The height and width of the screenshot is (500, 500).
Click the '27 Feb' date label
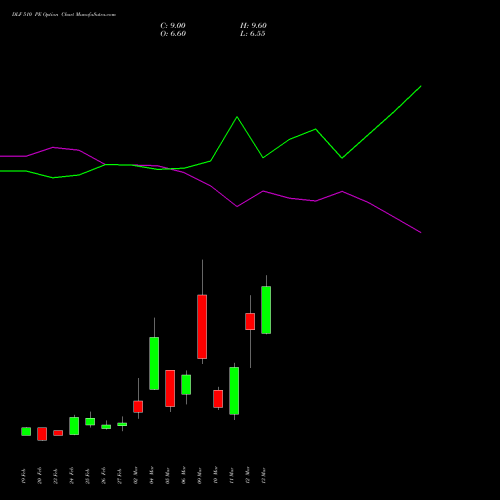(120, 476)
